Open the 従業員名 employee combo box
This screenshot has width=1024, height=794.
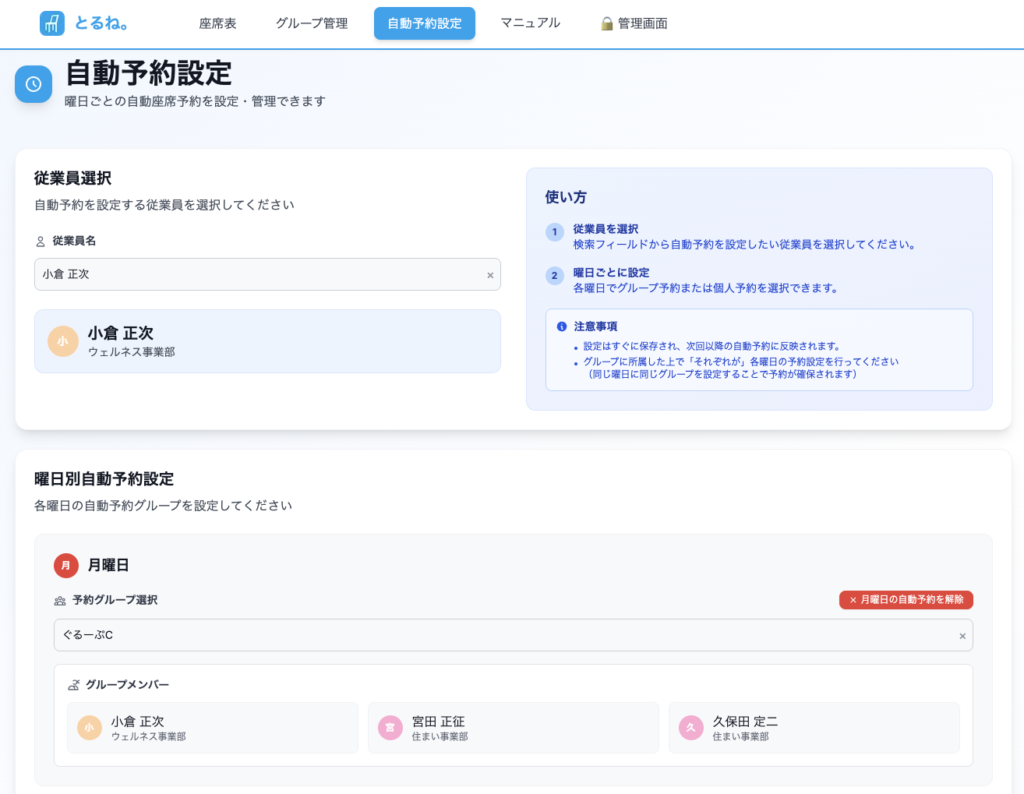260,275
